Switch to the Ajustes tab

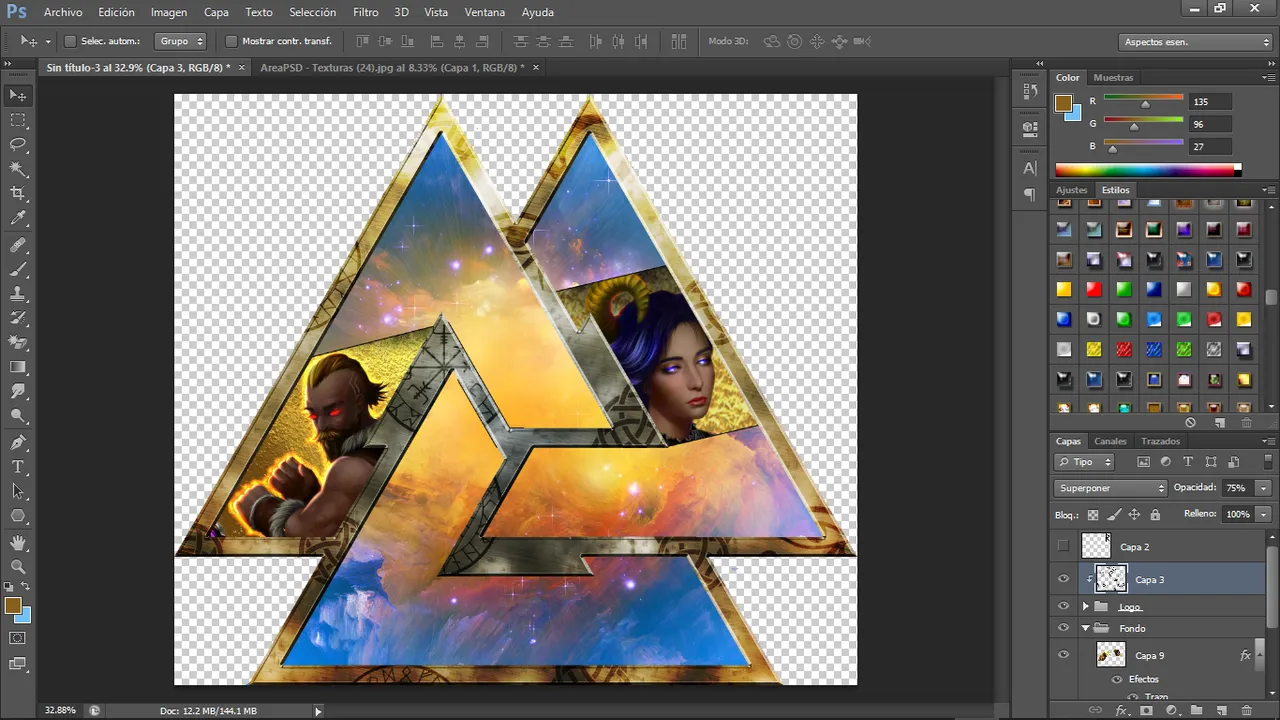click(x=1071, y=190)
